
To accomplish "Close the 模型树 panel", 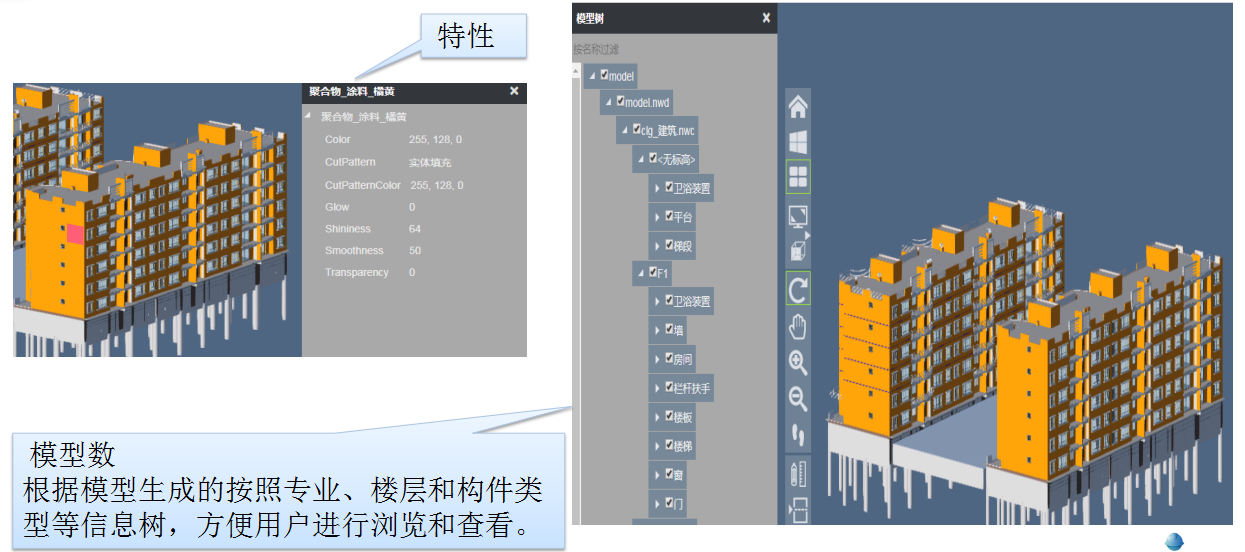I will click(766, 18).
